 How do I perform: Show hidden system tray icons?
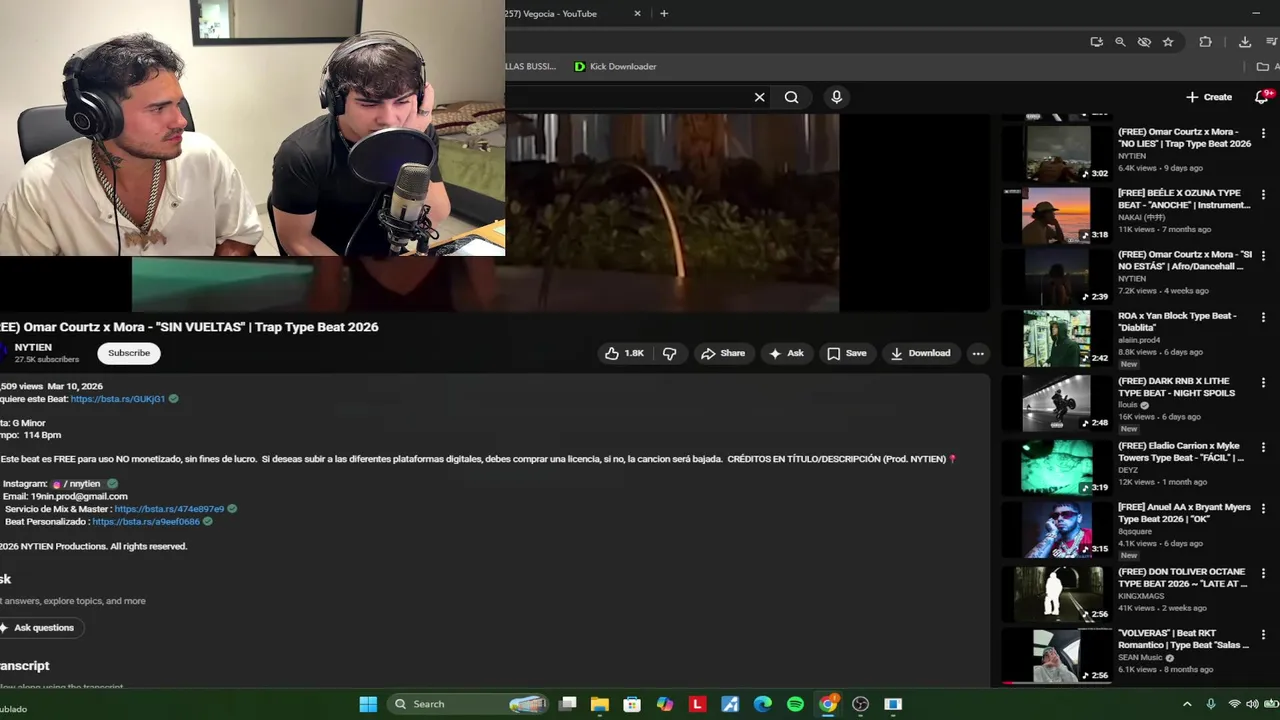click(x=1187, y=704)
